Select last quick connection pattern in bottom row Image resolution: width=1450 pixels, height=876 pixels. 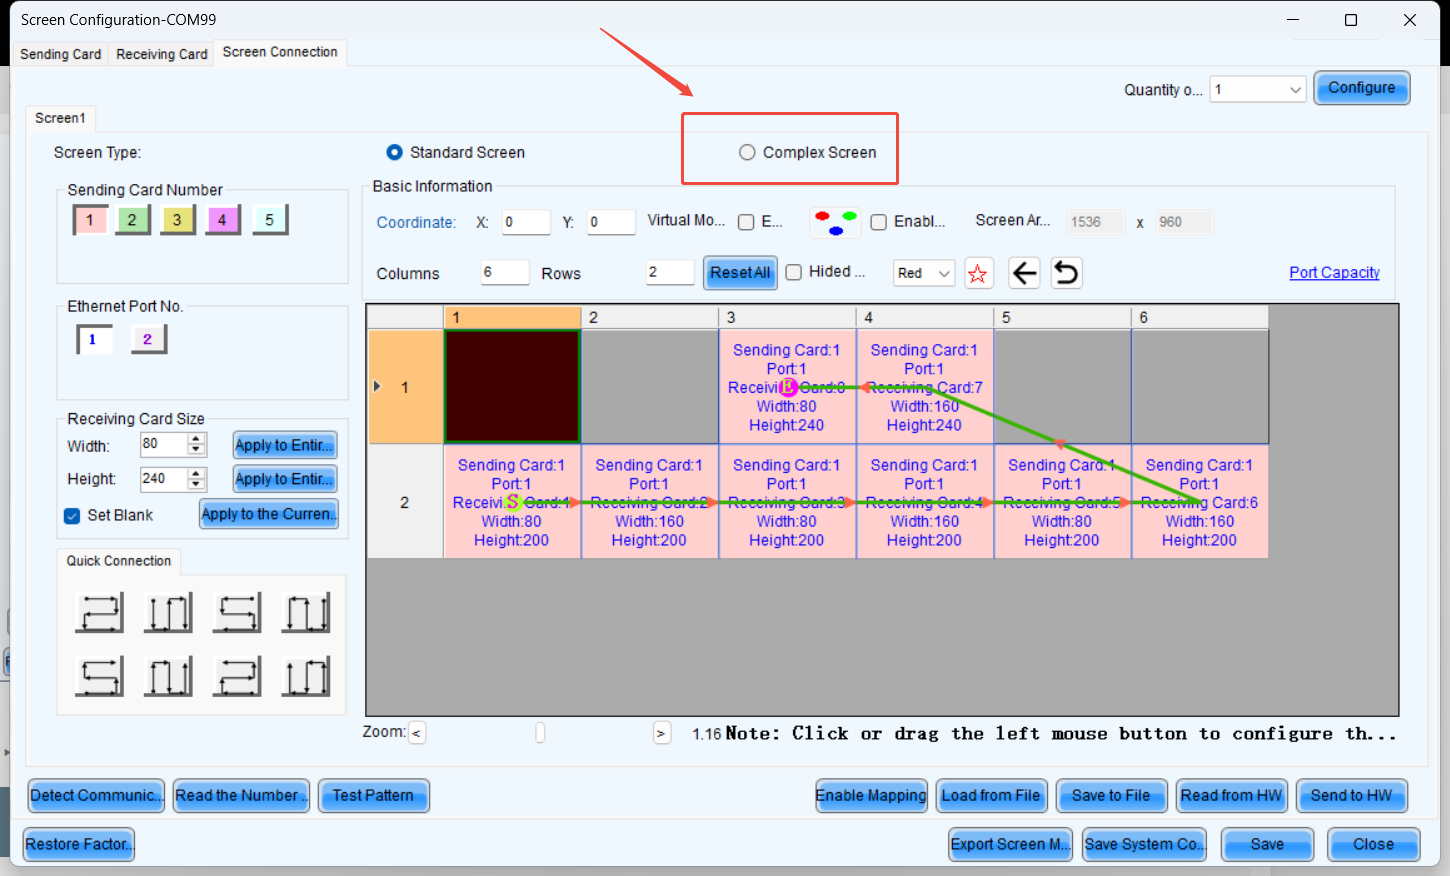[x=306, y=677]
